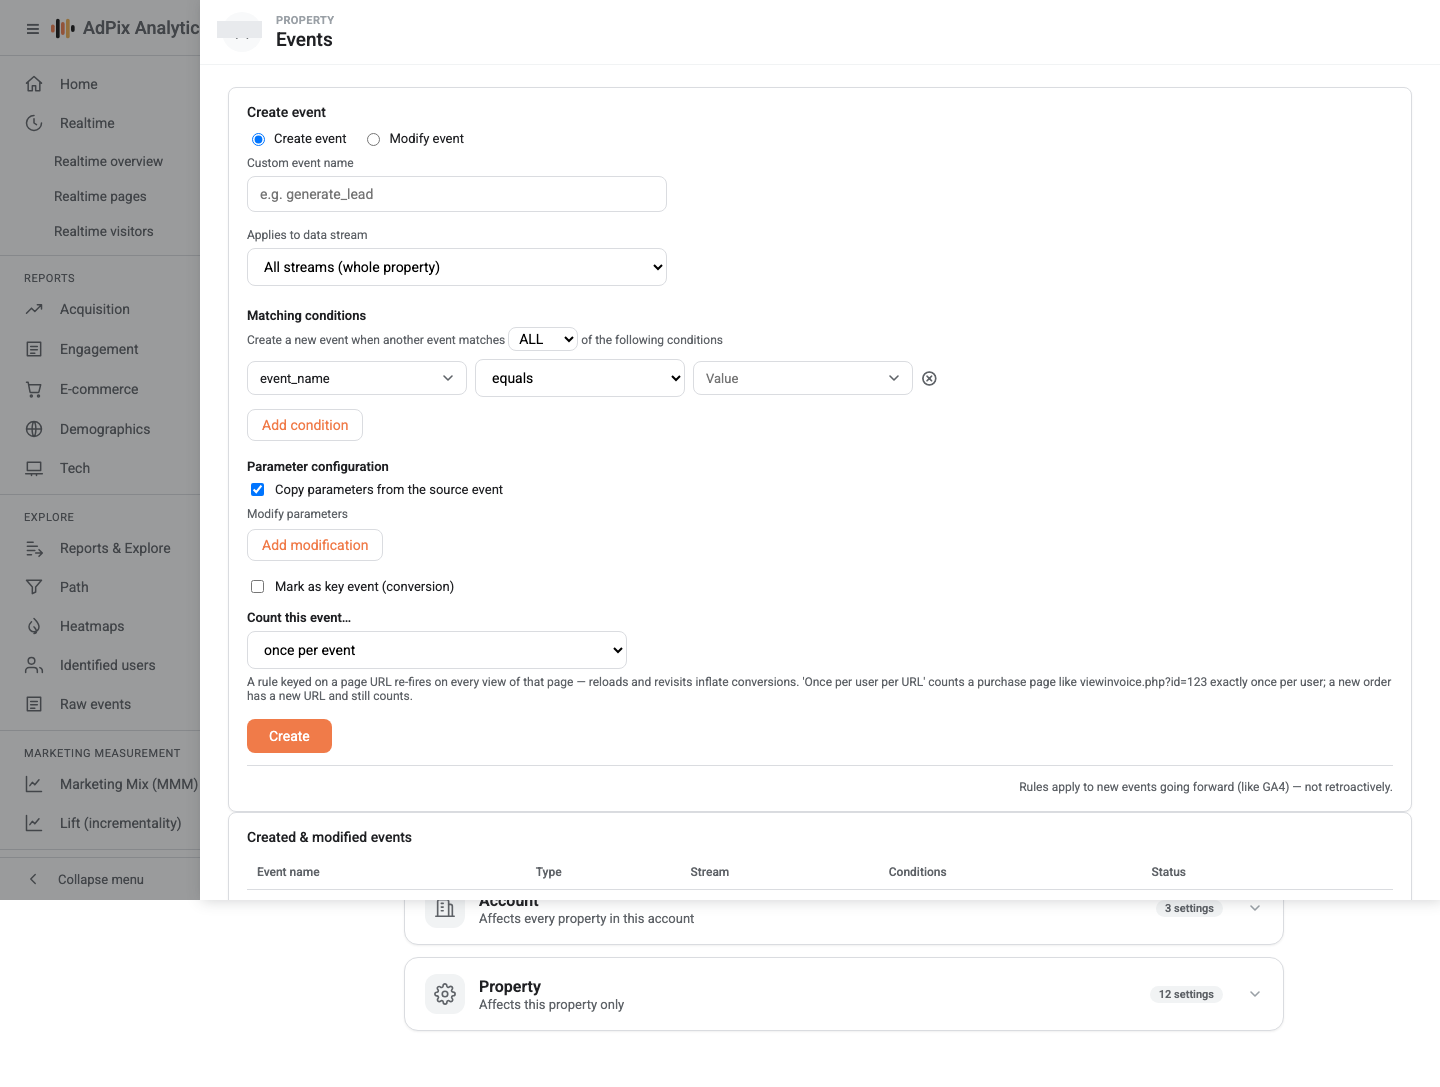Screen dimensions: 1440x1087
Task: Open Lift (incrementality) in the sidebar
Action: [x=120, y=823]
